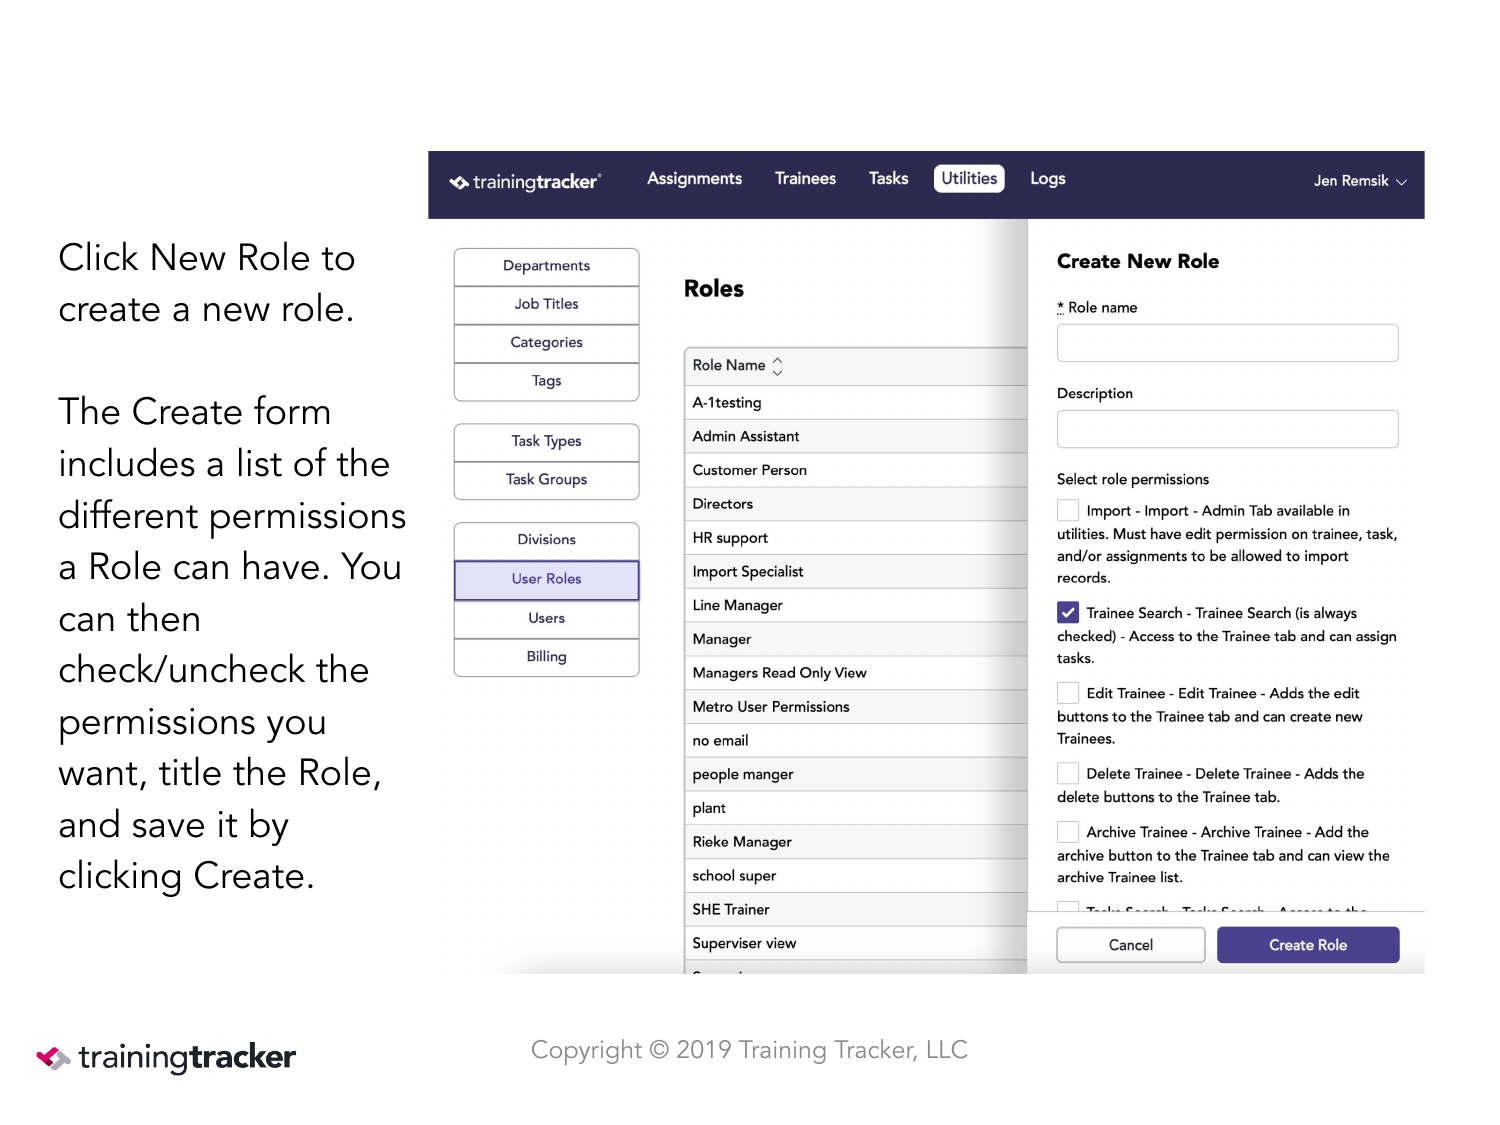Select the people manger role row
This screenshot has height=1125, width=1500.
point(856,775)
